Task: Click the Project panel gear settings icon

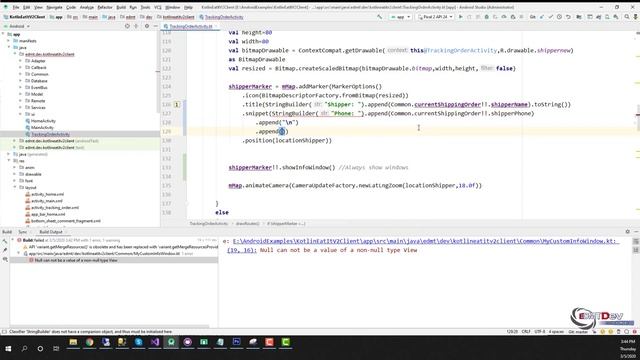Action: 147,26
